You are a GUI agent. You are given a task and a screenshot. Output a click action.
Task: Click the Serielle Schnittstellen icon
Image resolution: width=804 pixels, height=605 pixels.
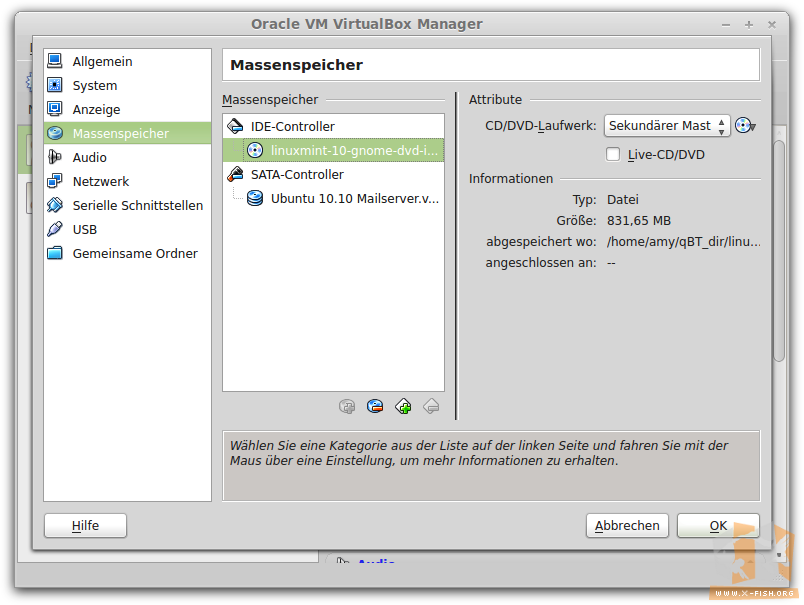pos(55,205)
